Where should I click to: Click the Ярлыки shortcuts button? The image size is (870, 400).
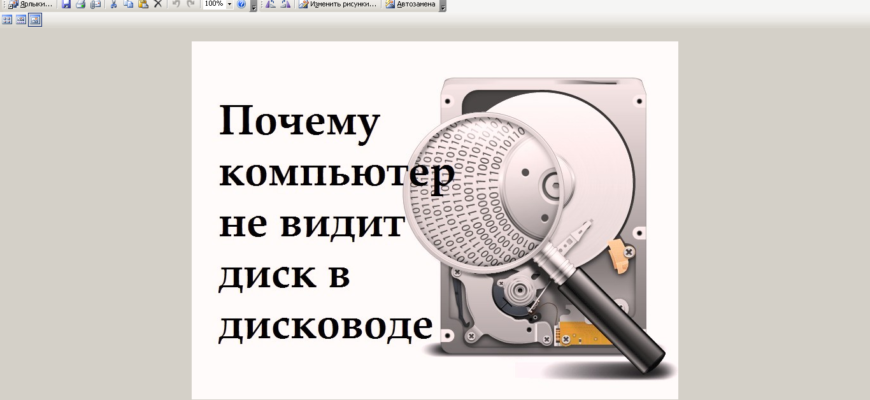click(30, 4)
